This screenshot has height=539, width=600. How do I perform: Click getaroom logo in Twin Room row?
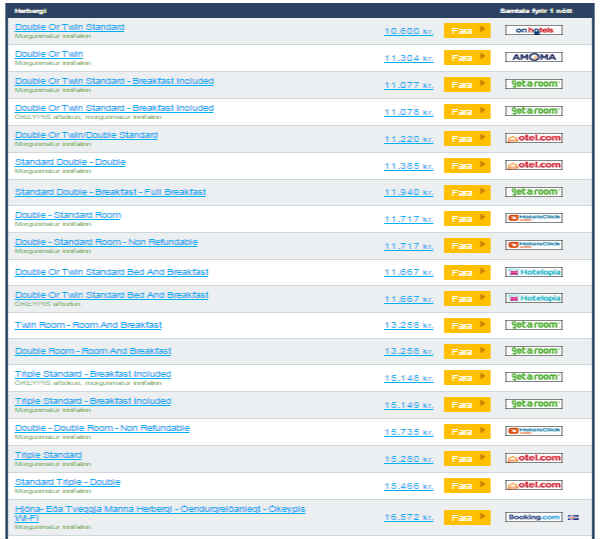(x=534, y=325)
